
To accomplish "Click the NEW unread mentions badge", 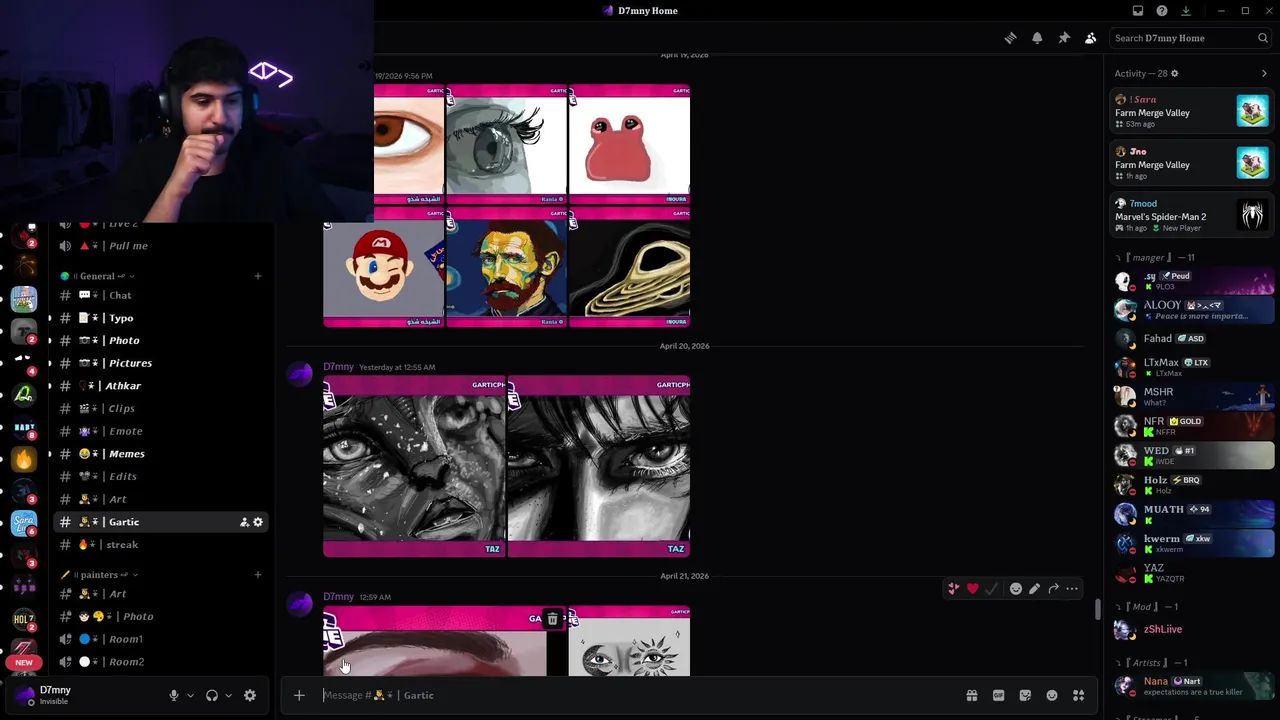I will [x=24, y=662].
